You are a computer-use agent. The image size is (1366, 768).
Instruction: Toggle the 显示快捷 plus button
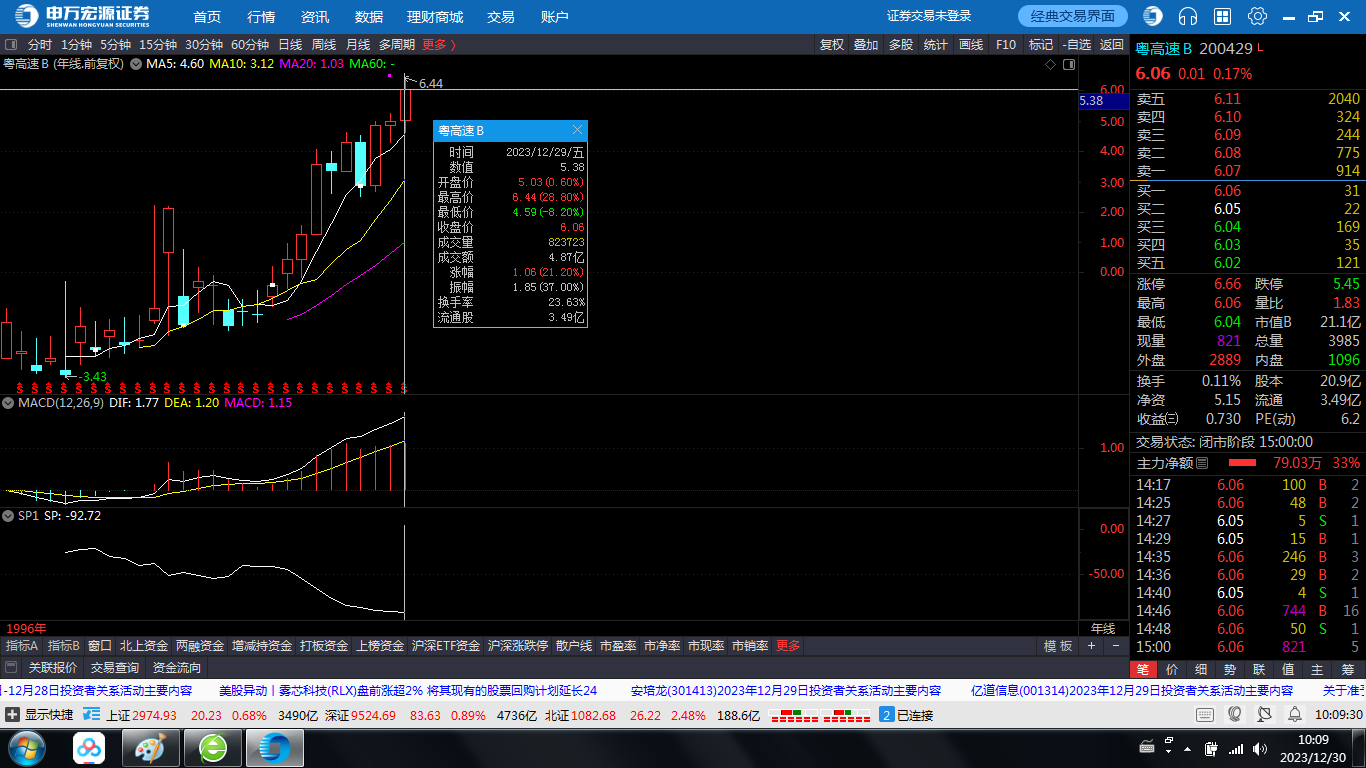[13, 715]
